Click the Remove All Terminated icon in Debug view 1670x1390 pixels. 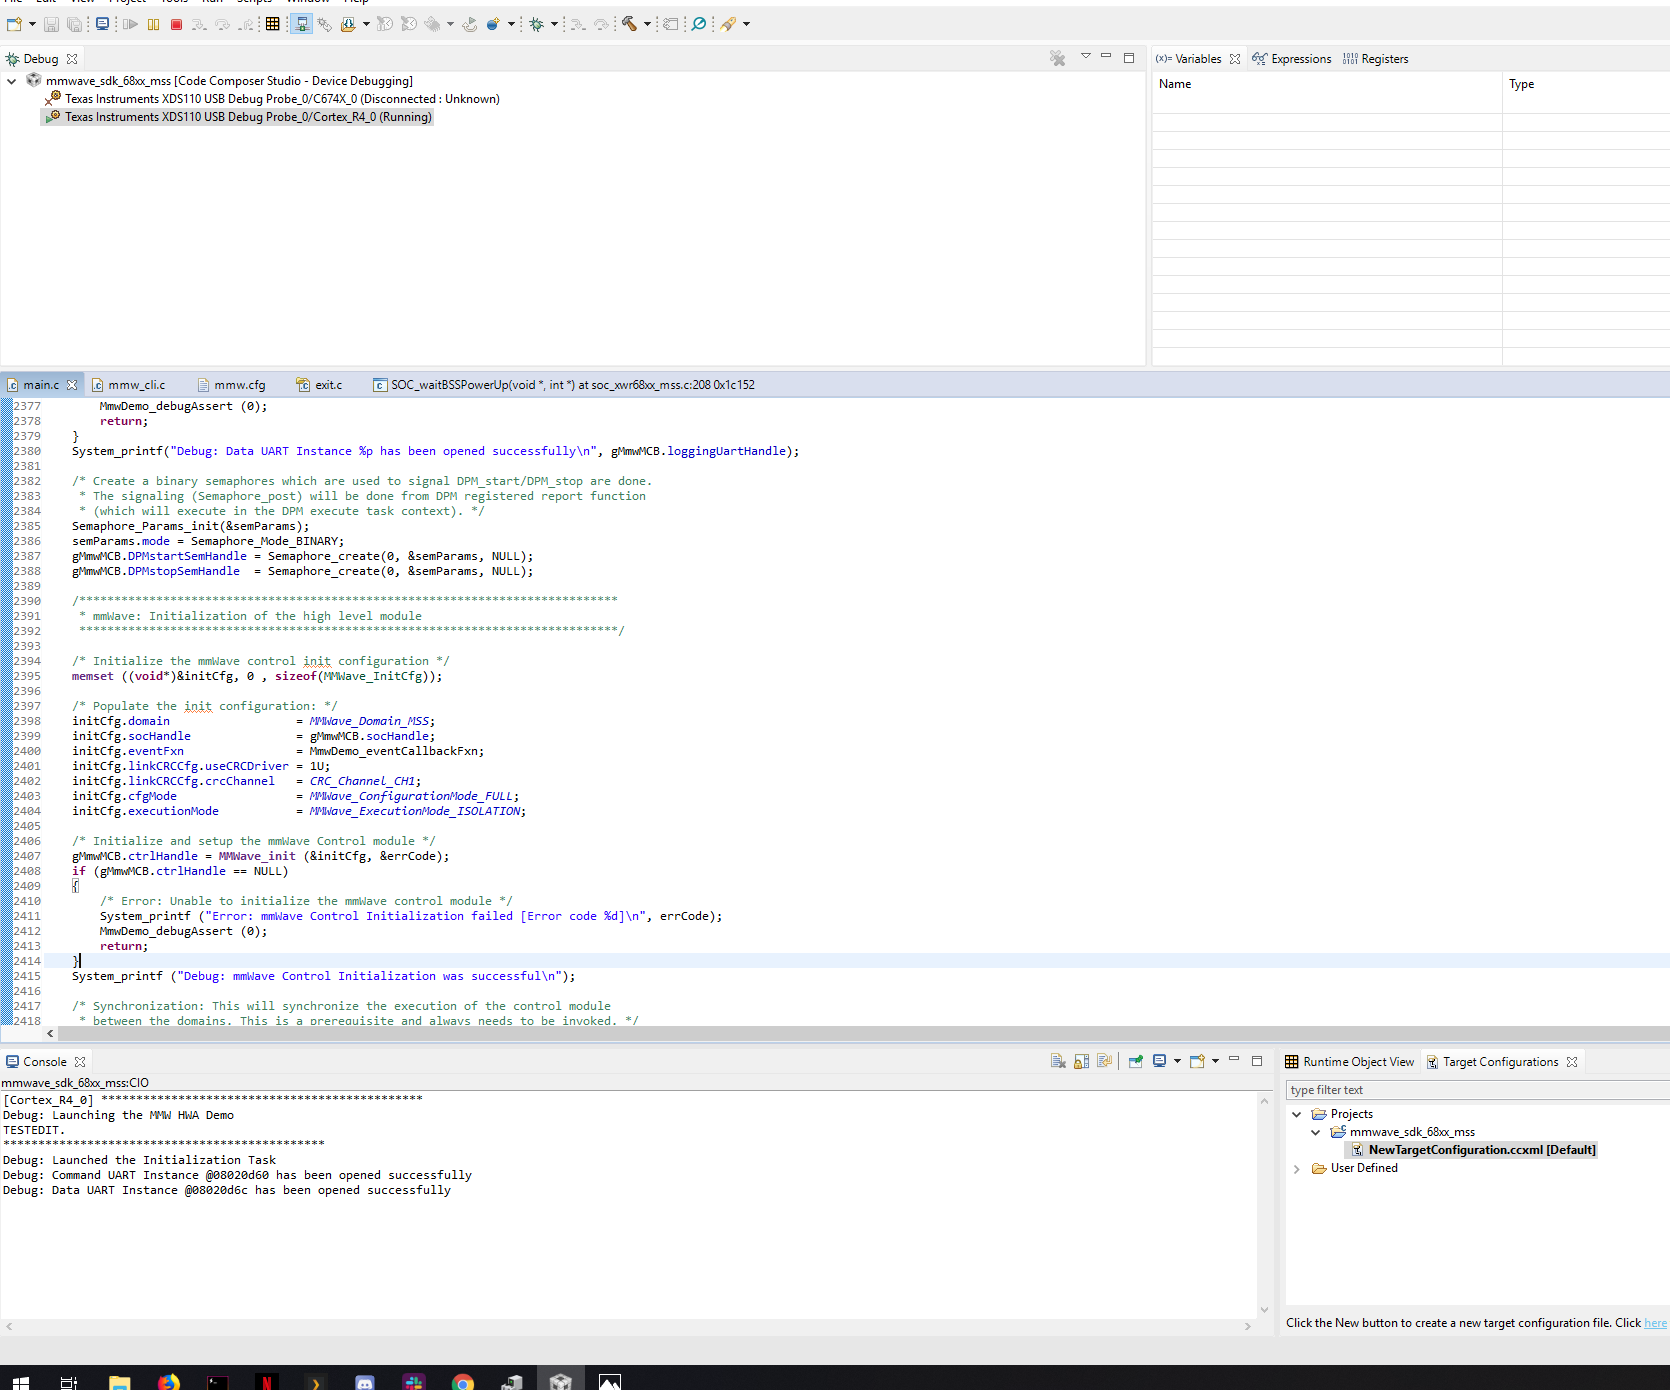pos(1058,59)
